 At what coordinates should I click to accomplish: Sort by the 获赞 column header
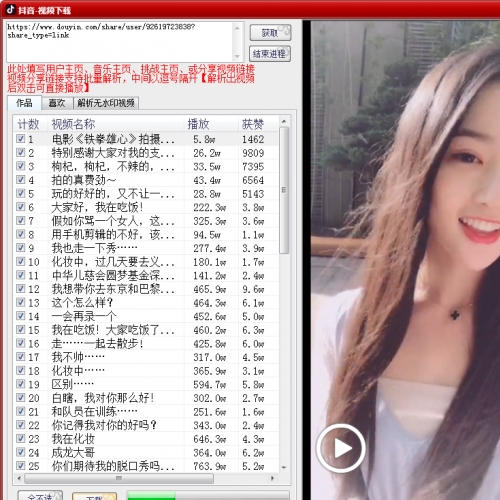[258, 124]
